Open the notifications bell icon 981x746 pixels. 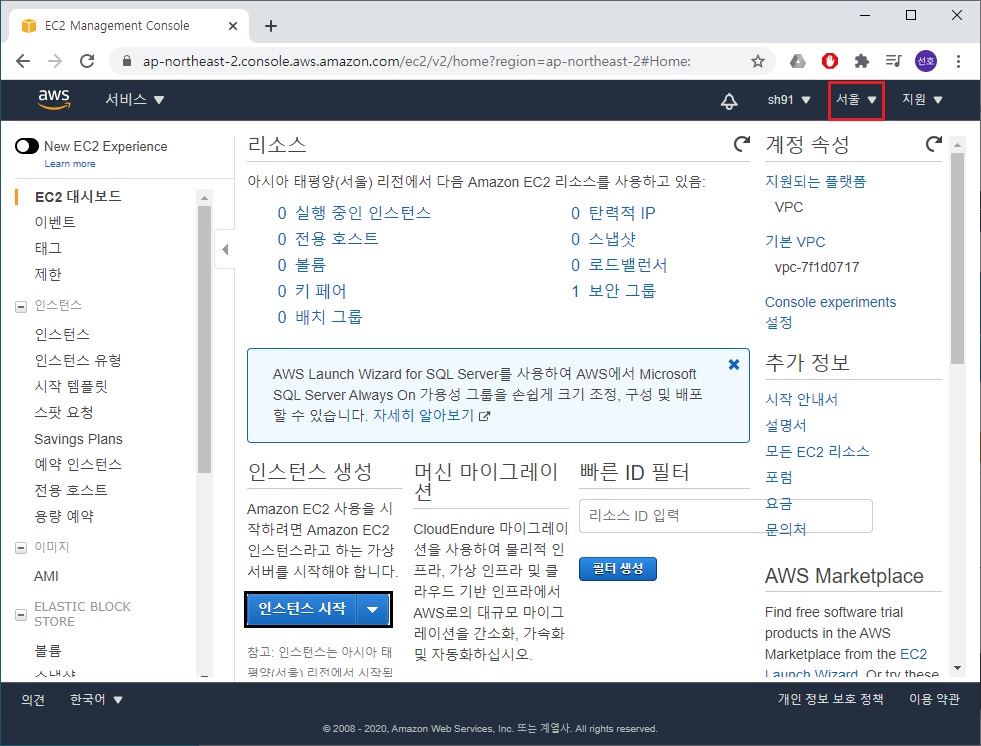[729, 100]
